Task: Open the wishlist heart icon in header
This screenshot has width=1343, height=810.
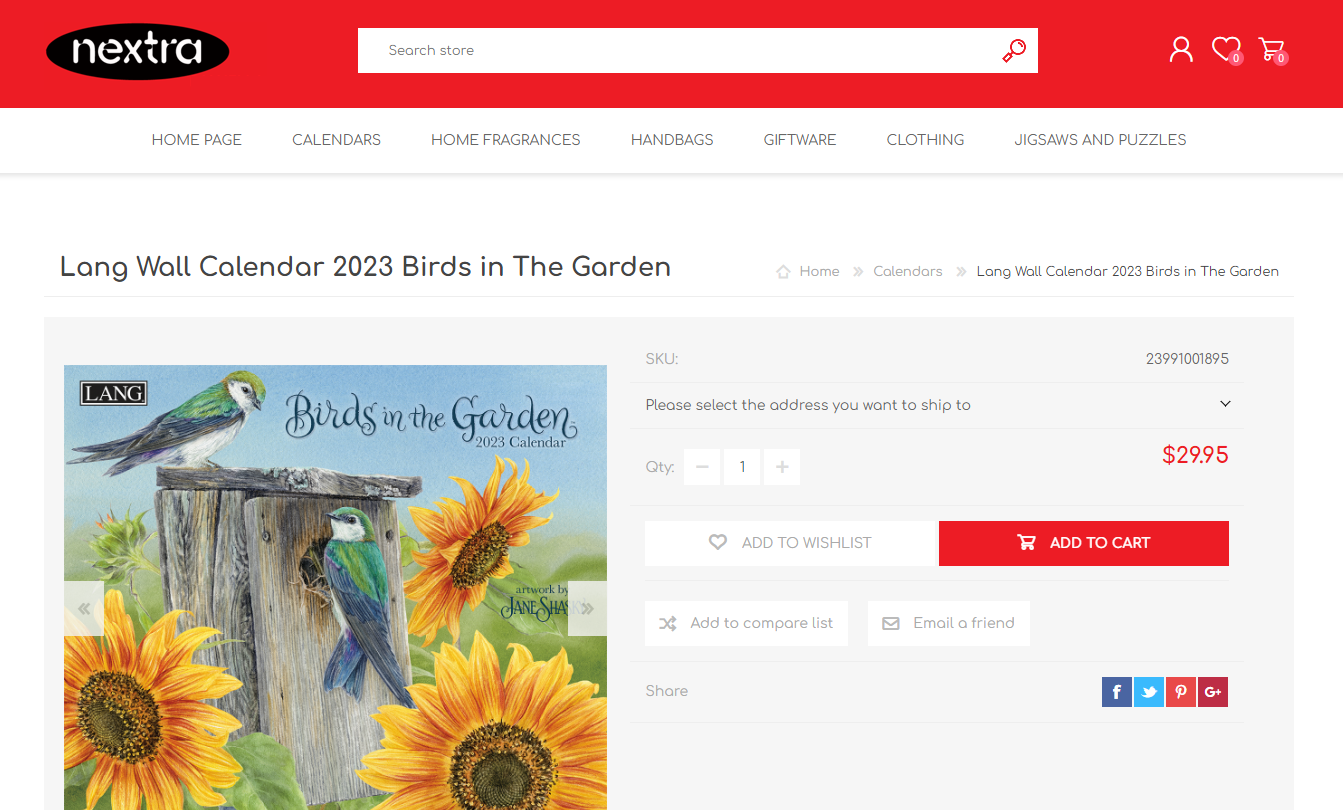Action: pos(1226,49)
